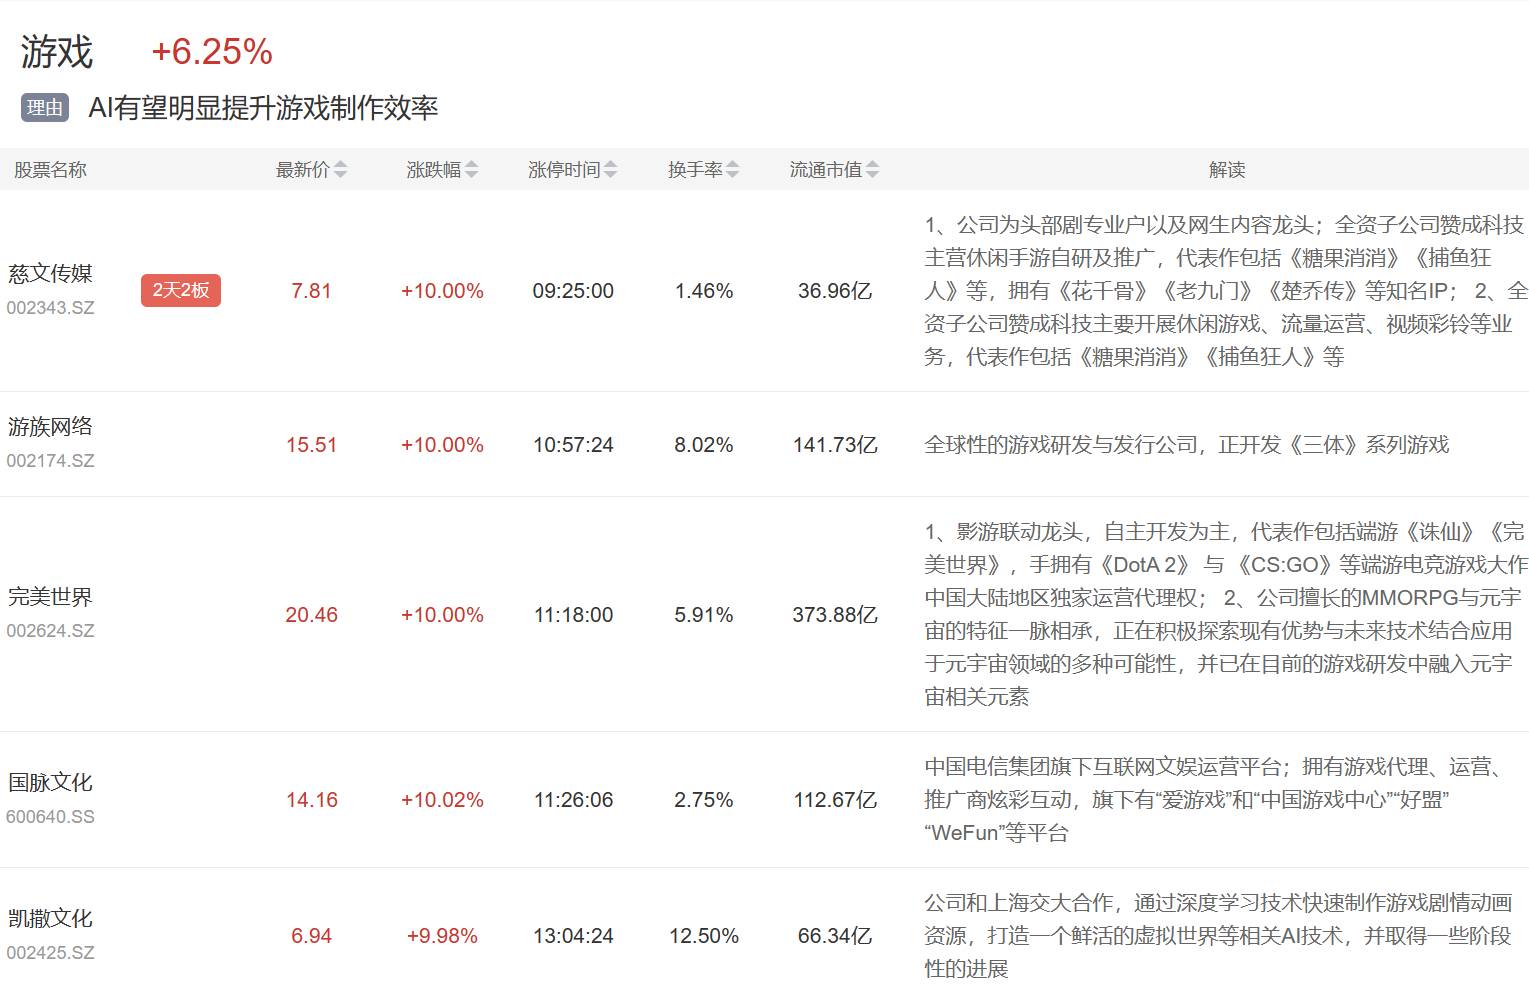Click limit-up time 11:26:06
This screenshot has height=1000, width=1529.
(573, 800)
